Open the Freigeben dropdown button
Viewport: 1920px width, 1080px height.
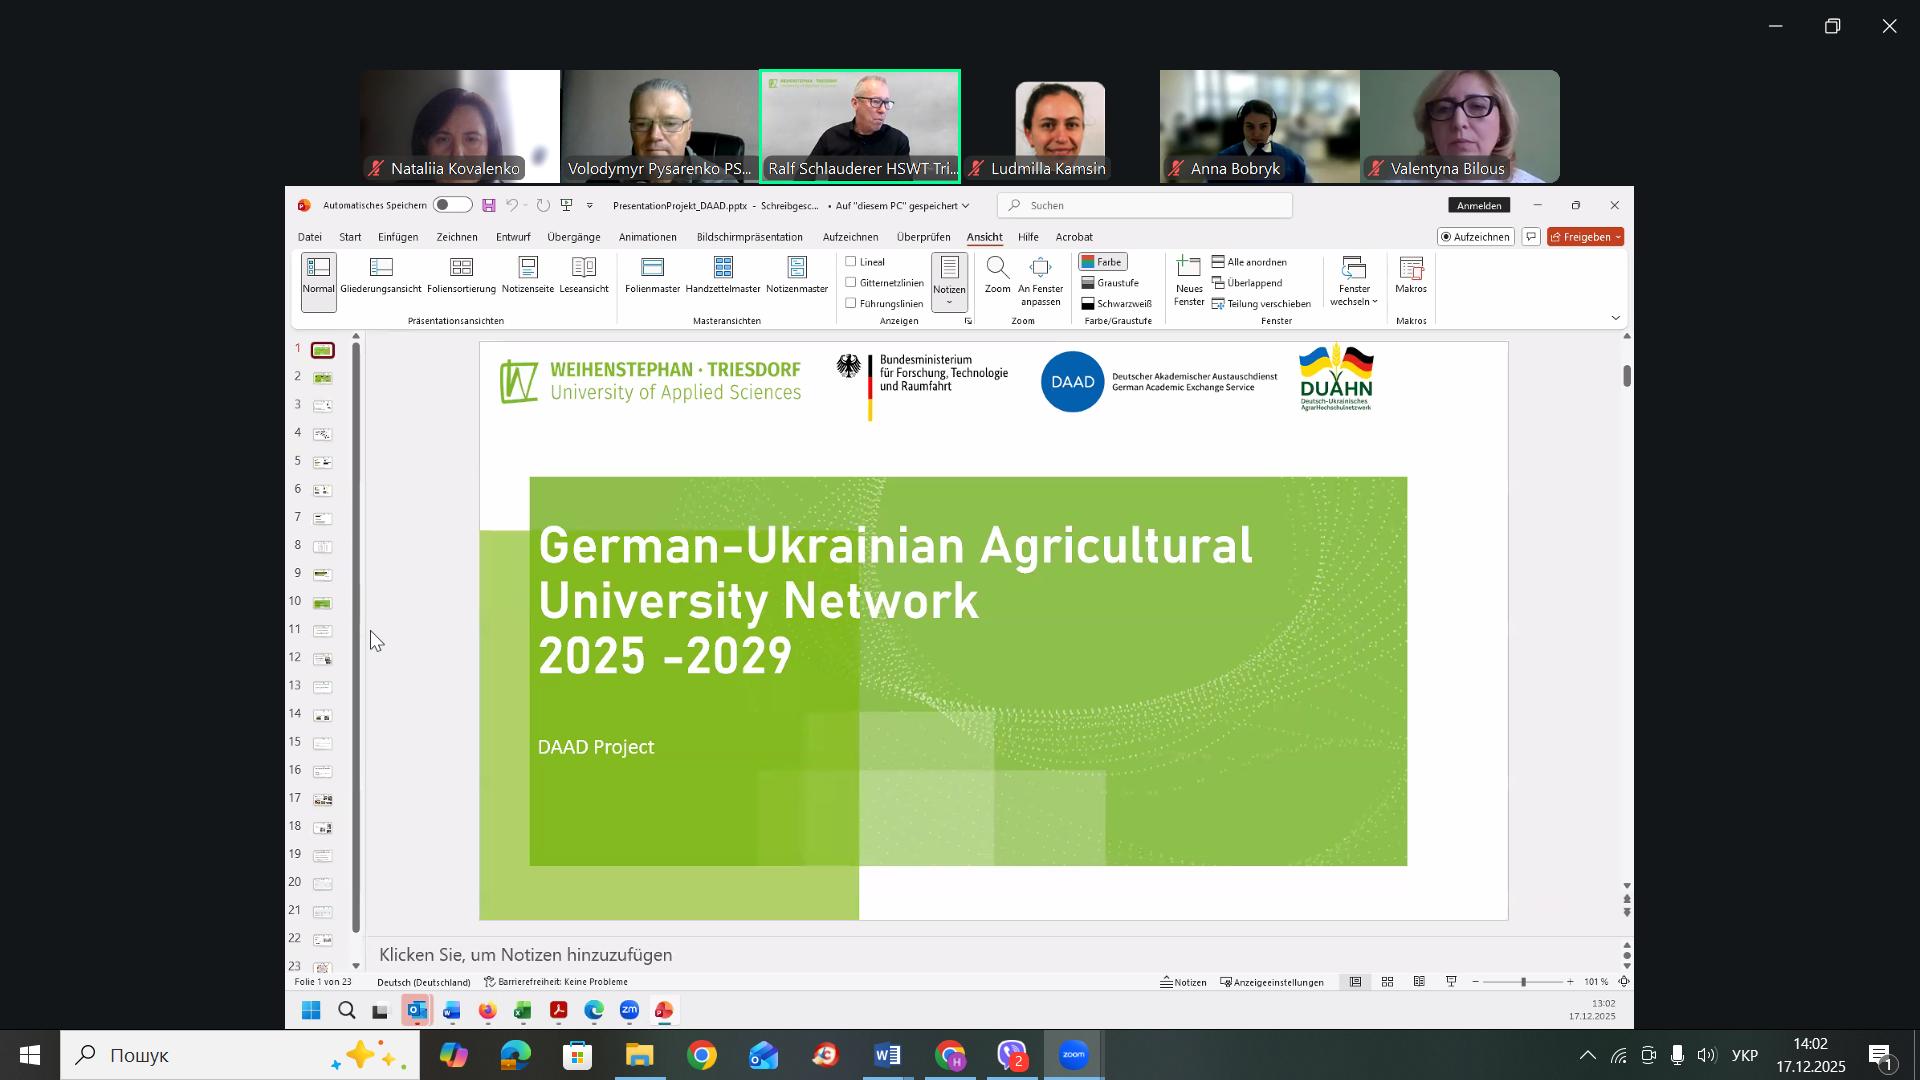coord(1585,237)
